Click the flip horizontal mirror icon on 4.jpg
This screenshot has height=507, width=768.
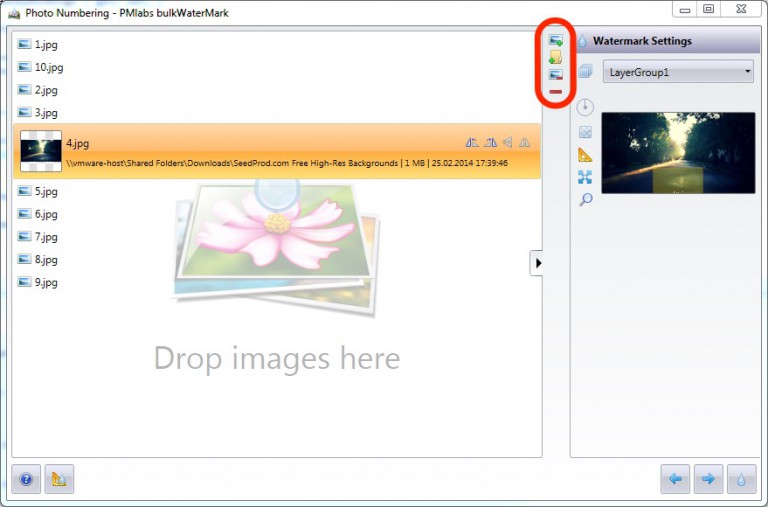(524, 143)
